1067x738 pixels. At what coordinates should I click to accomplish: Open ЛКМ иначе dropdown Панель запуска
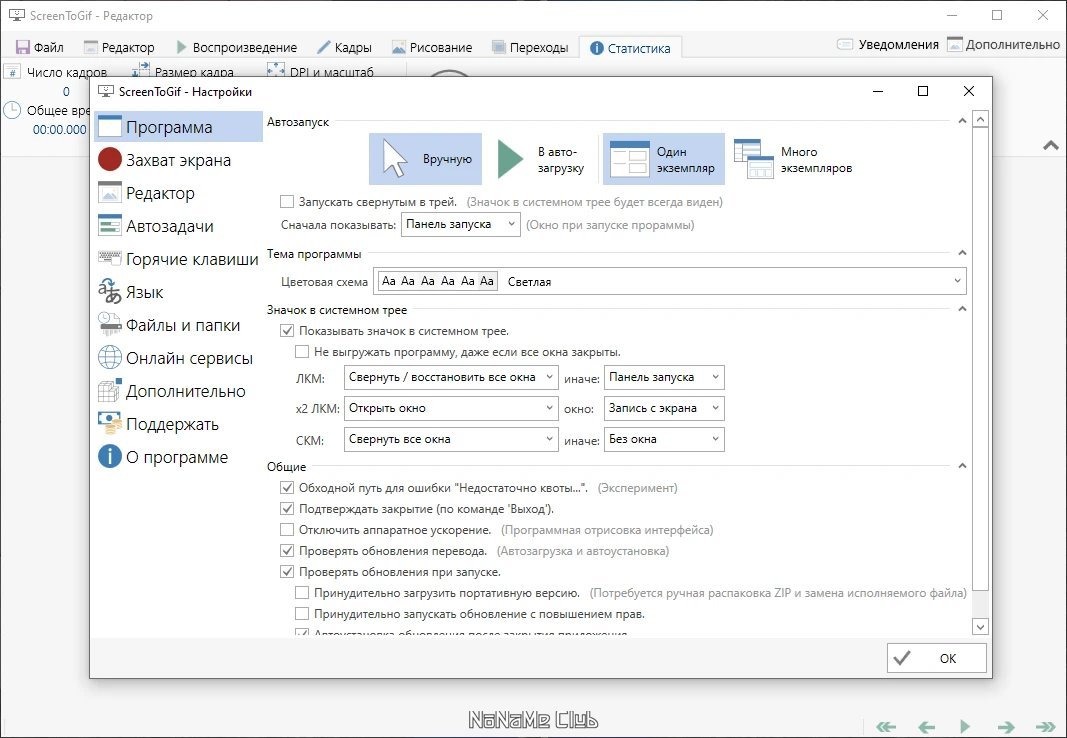click(664, 378)
